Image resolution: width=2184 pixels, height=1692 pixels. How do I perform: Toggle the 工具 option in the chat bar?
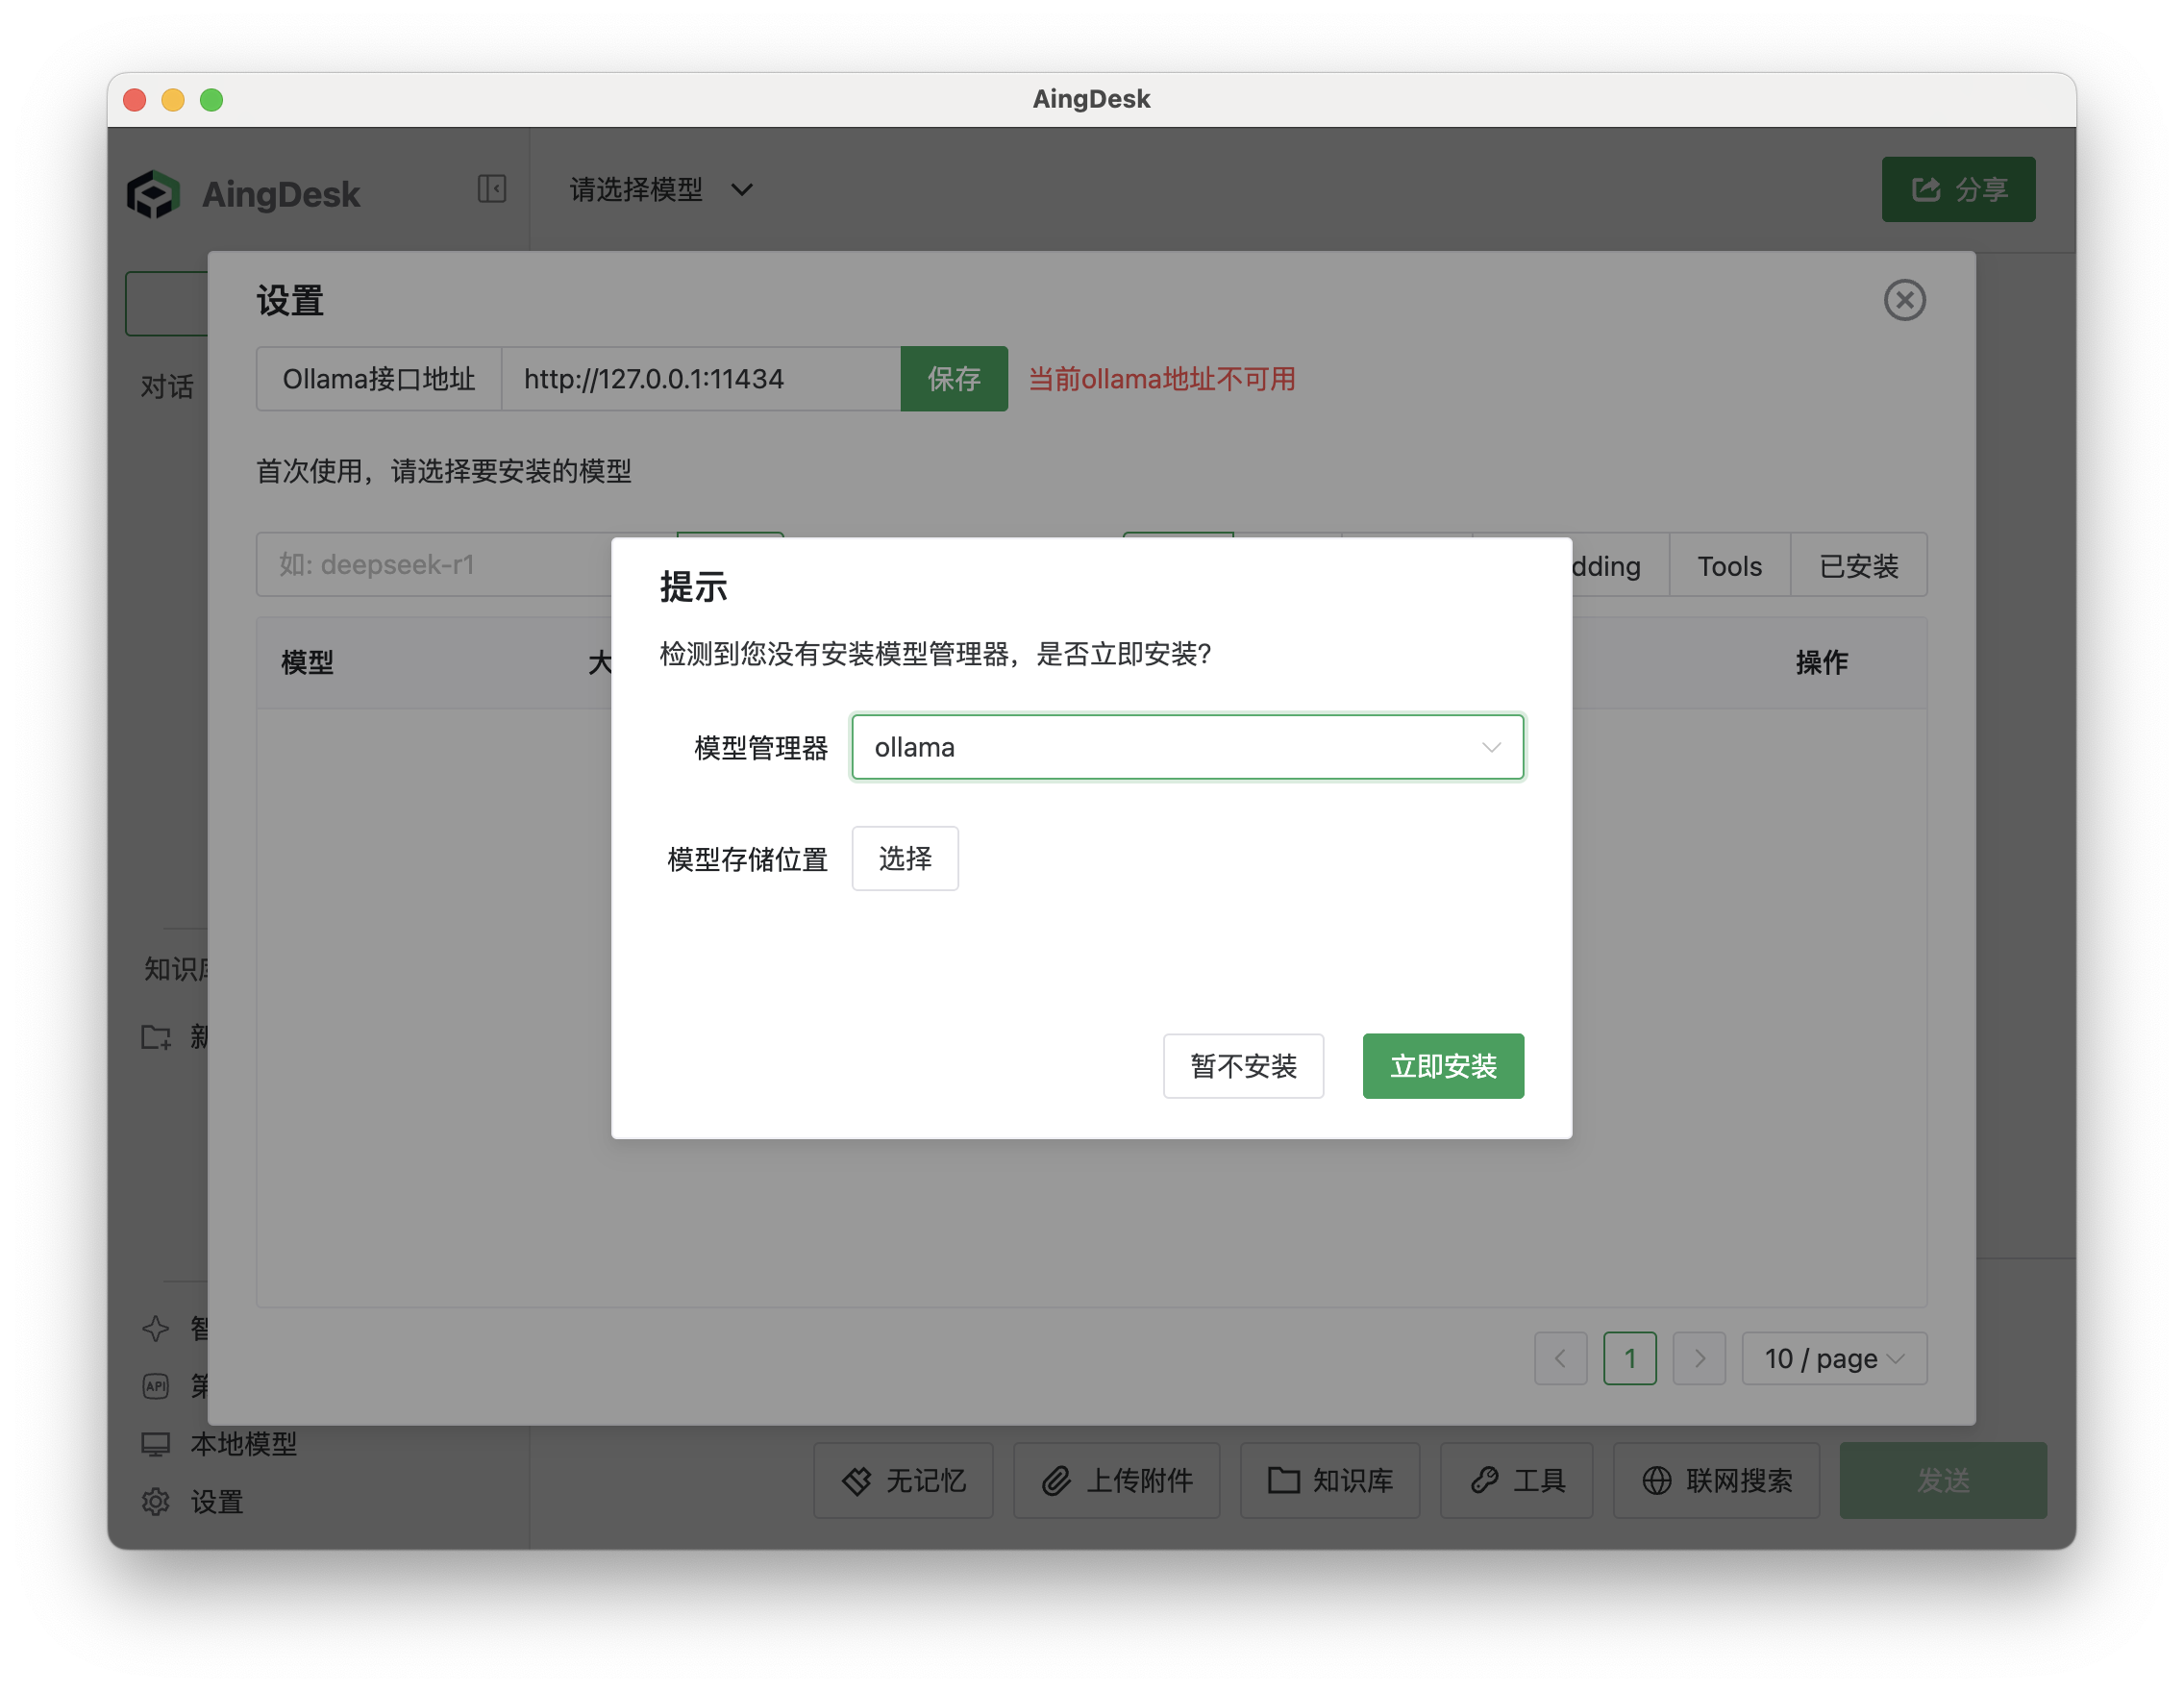point(1516,1481)
